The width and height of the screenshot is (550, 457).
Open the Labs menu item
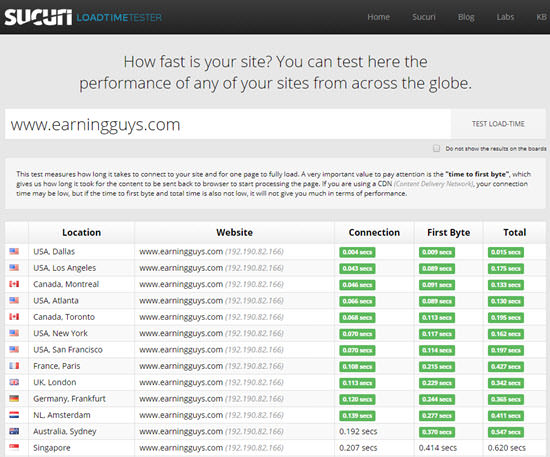(x=505, y=17)
